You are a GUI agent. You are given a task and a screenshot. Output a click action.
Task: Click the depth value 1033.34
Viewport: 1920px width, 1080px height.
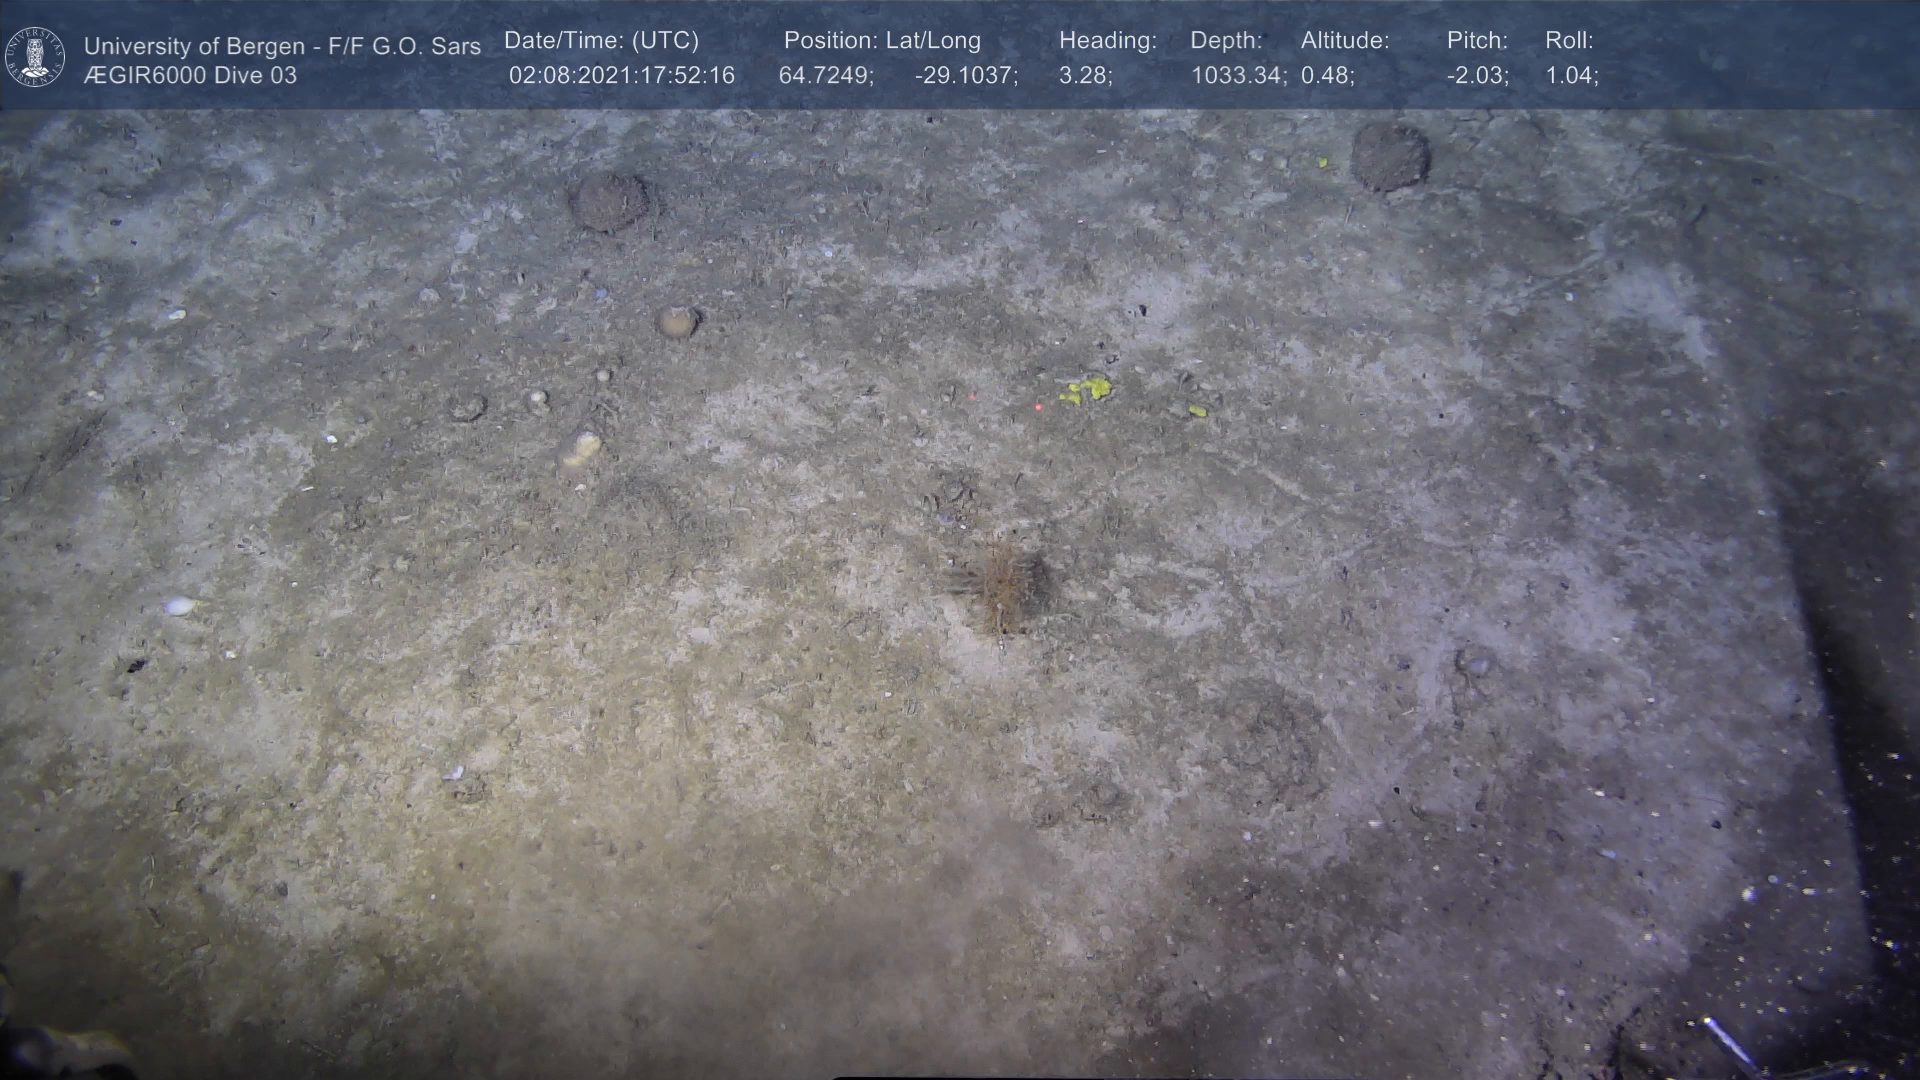click(1237, 76)
